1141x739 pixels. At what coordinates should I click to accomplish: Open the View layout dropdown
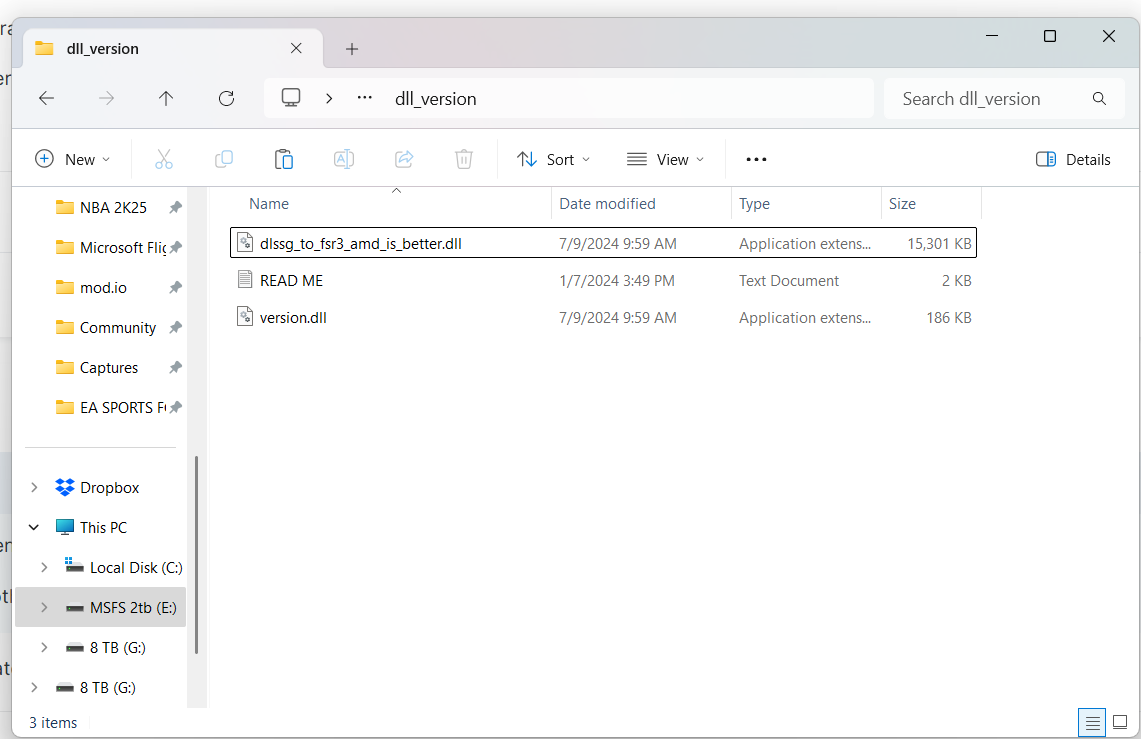click(666, 159)
